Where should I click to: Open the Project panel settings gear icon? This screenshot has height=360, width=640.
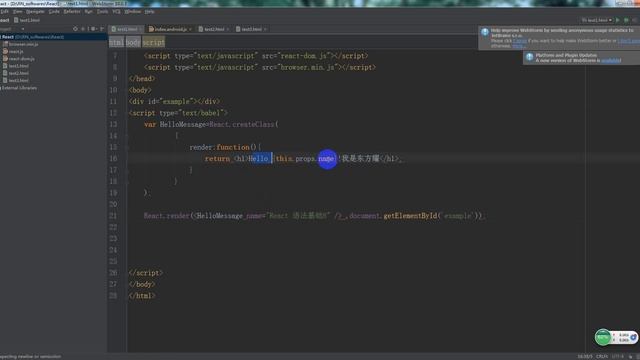click(x=93, y=29)
